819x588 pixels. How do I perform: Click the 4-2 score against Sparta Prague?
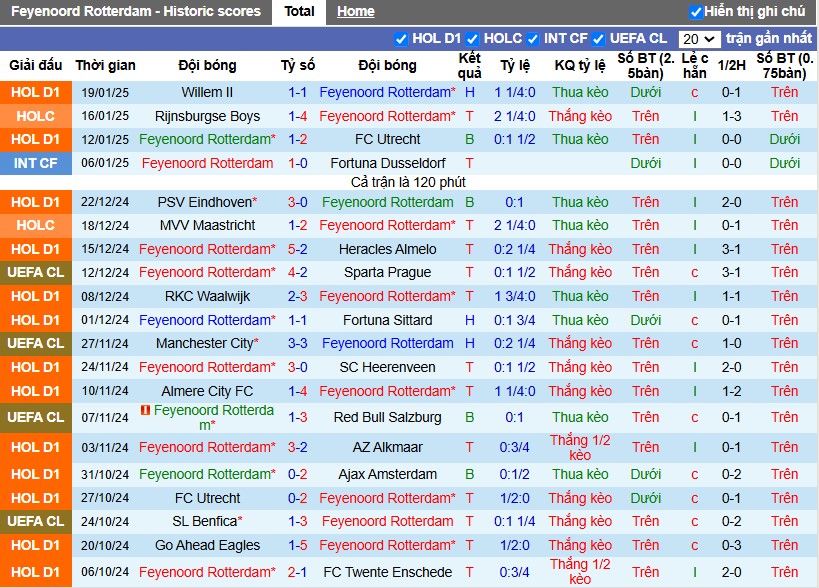point(298,273)
